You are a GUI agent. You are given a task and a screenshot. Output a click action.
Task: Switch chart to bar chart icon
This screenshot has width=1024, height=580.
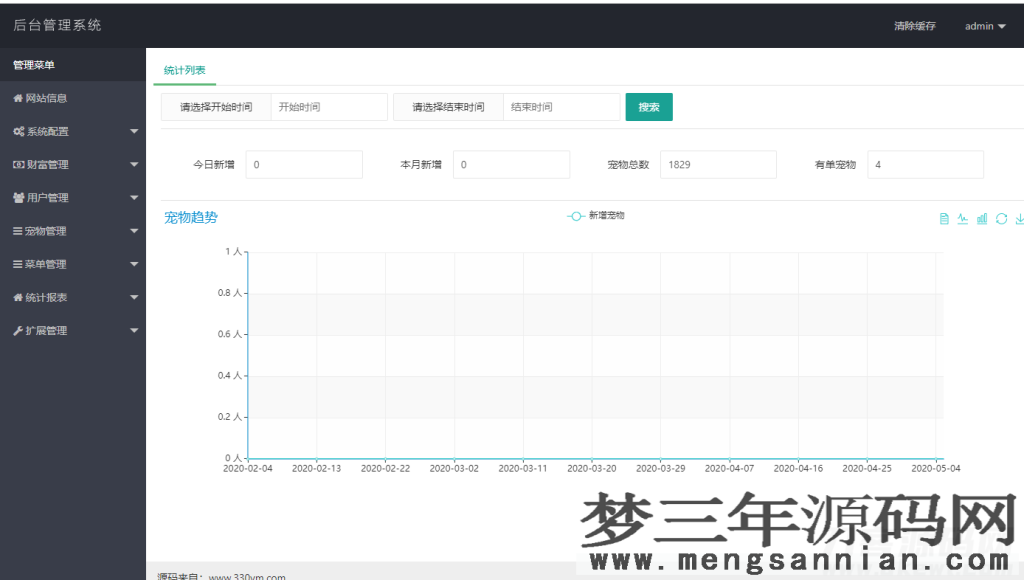pos(981,219)
